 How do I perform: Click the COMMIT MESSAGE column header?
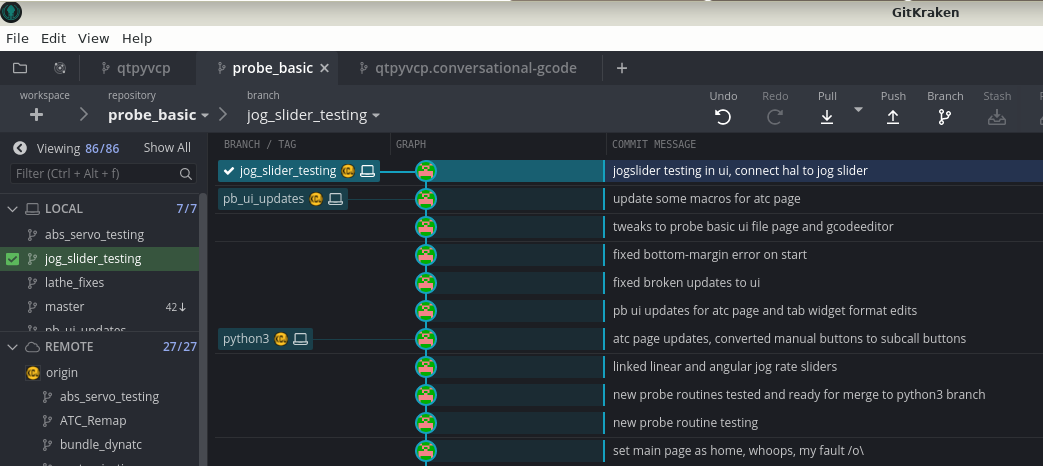(x=654, y=144)
